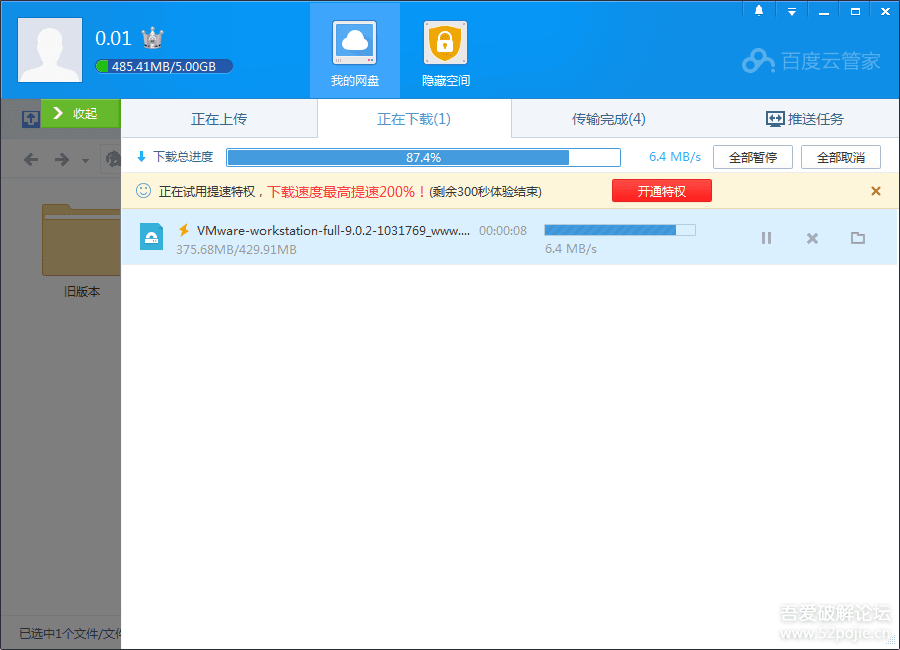Open the navigation history dropdown arrow
The image size is (900, 650).
coord(86,161)
